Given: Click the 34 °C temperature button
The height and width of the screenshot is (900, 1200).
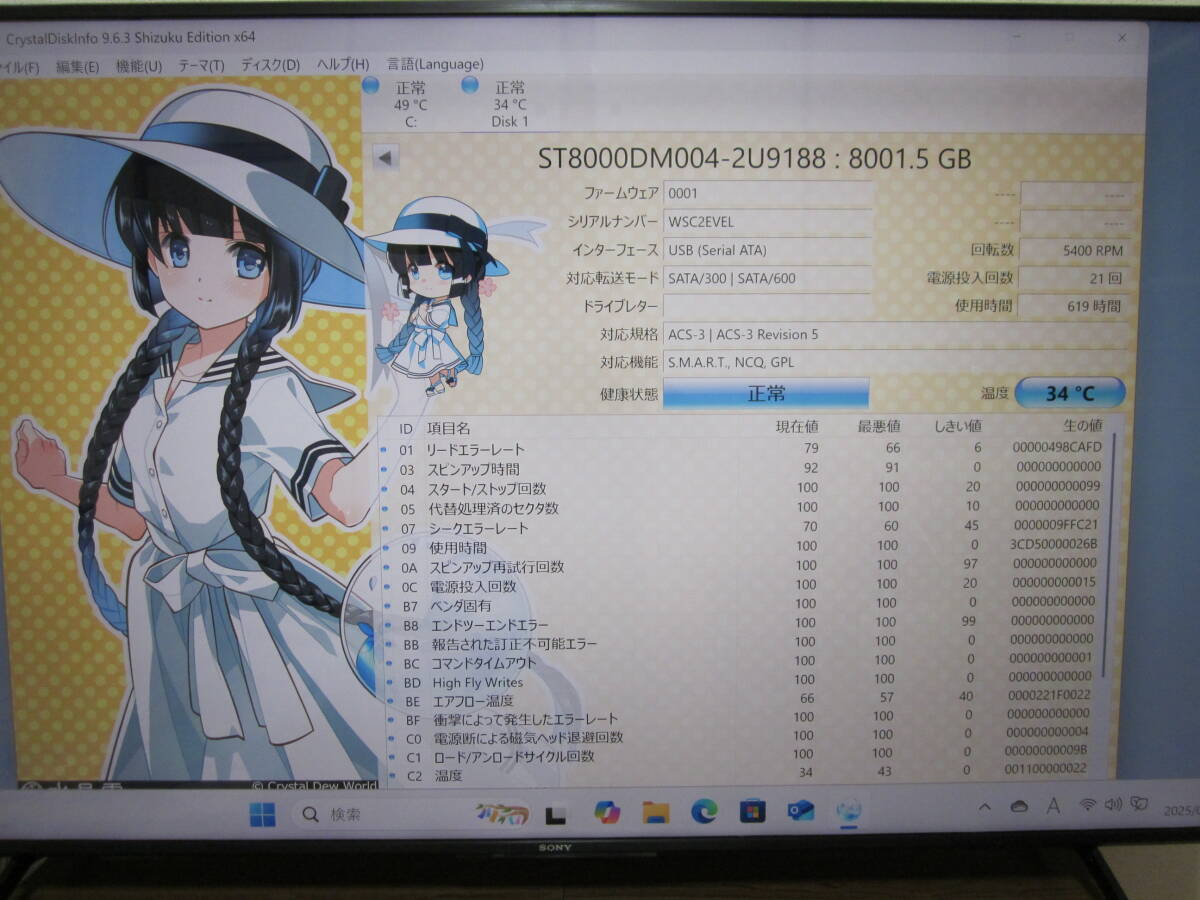Looking at the screenshot, I should 1071,393.
